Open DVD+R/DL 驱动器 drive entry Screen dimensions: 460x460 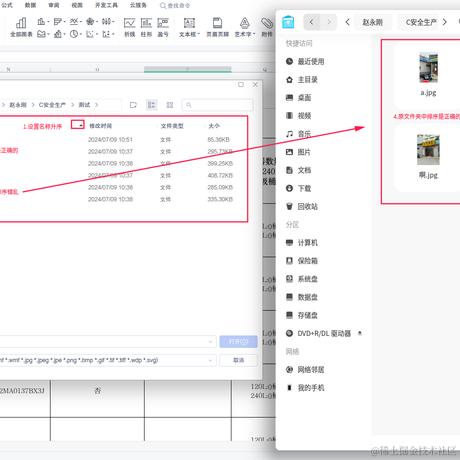pyautogui.click(x=318, y=333)
